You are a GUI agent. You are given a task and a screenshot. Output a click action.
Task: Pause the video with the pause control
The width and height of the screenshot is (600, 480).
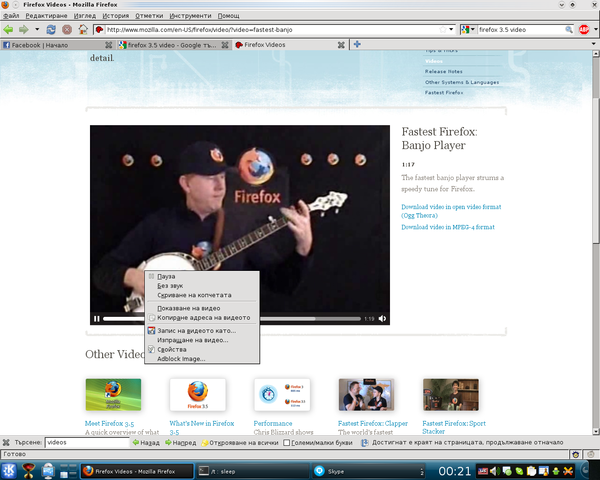96,318
